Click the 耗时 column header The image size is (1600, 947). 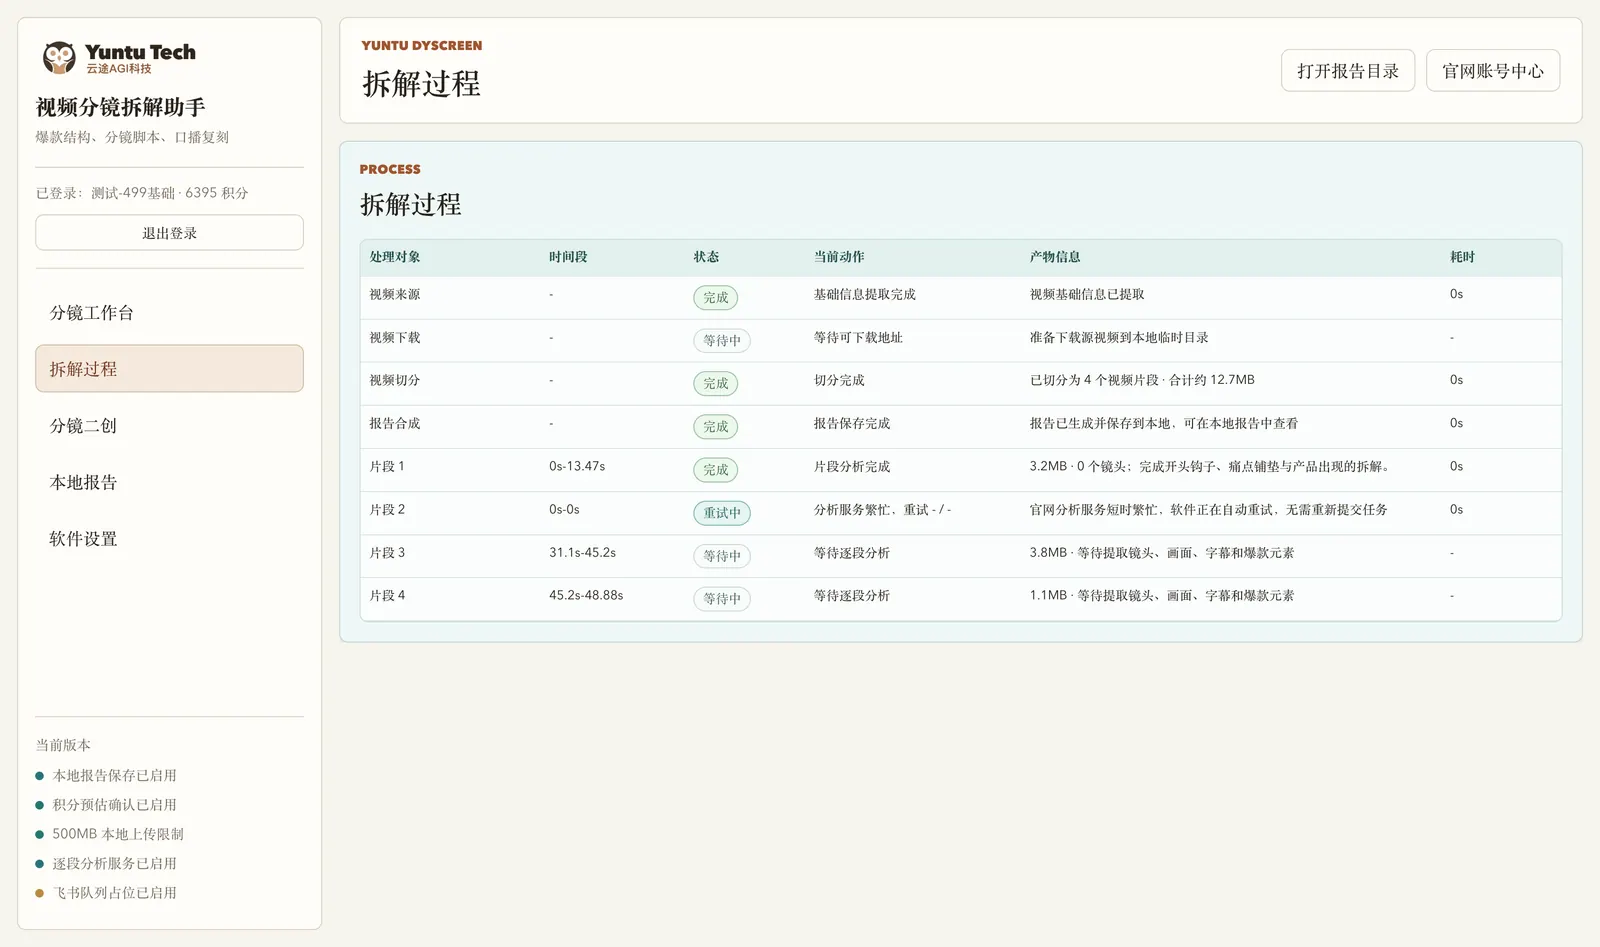pos(1462,257)
